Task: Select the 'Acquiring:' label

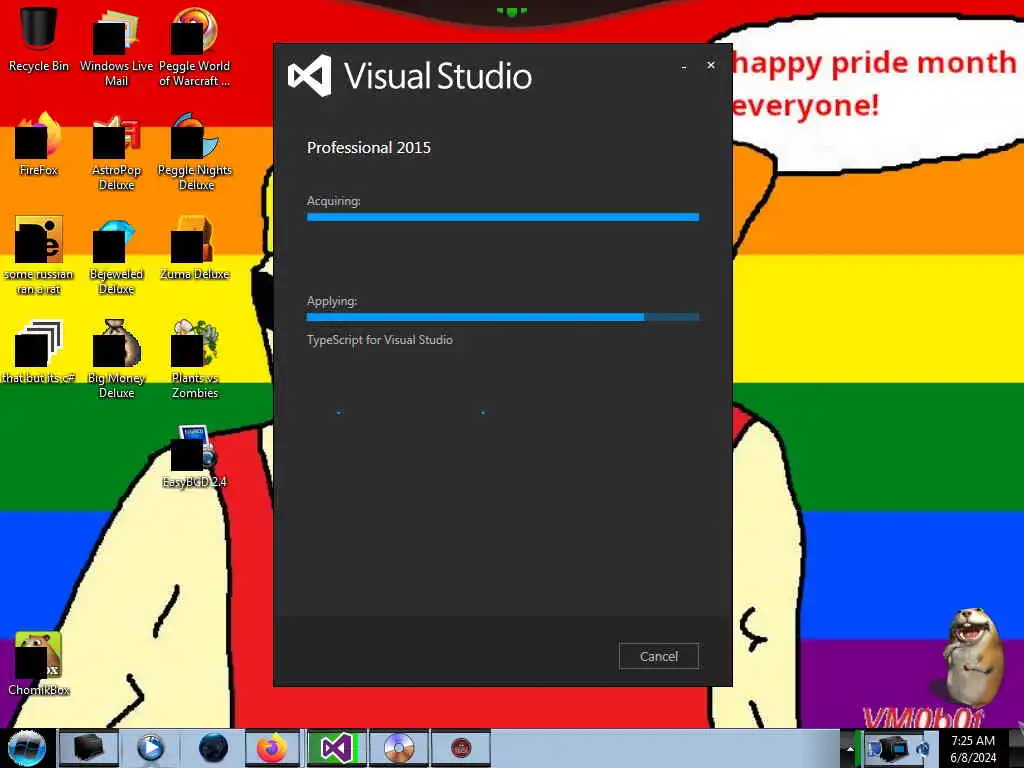Action: (334, 200)
